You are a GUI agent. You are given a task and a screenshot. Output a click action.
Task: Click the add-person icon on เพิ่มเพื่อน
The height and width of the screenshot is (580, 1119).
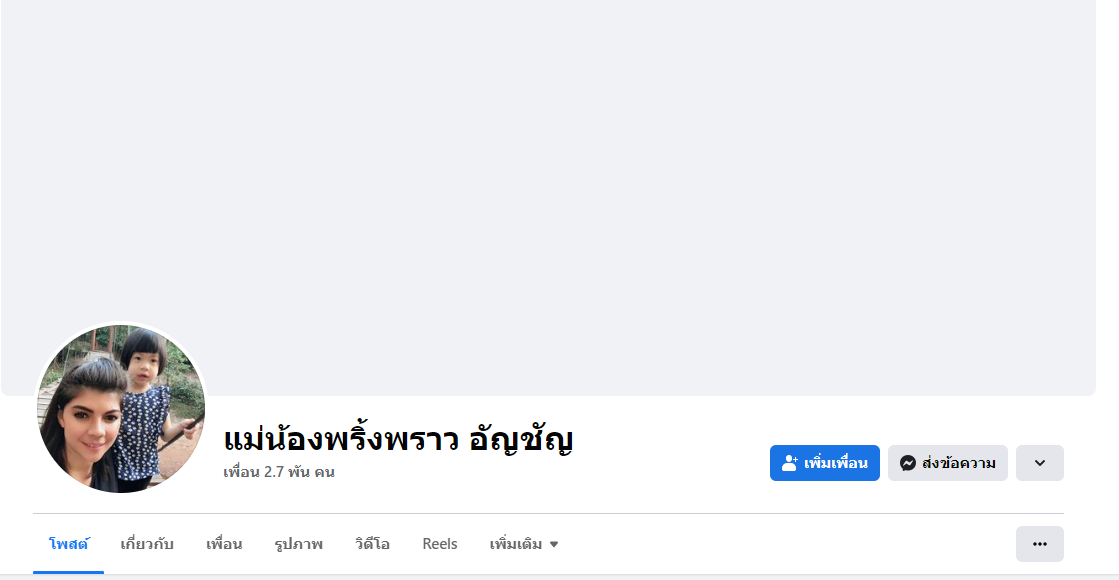click(790, 463)
